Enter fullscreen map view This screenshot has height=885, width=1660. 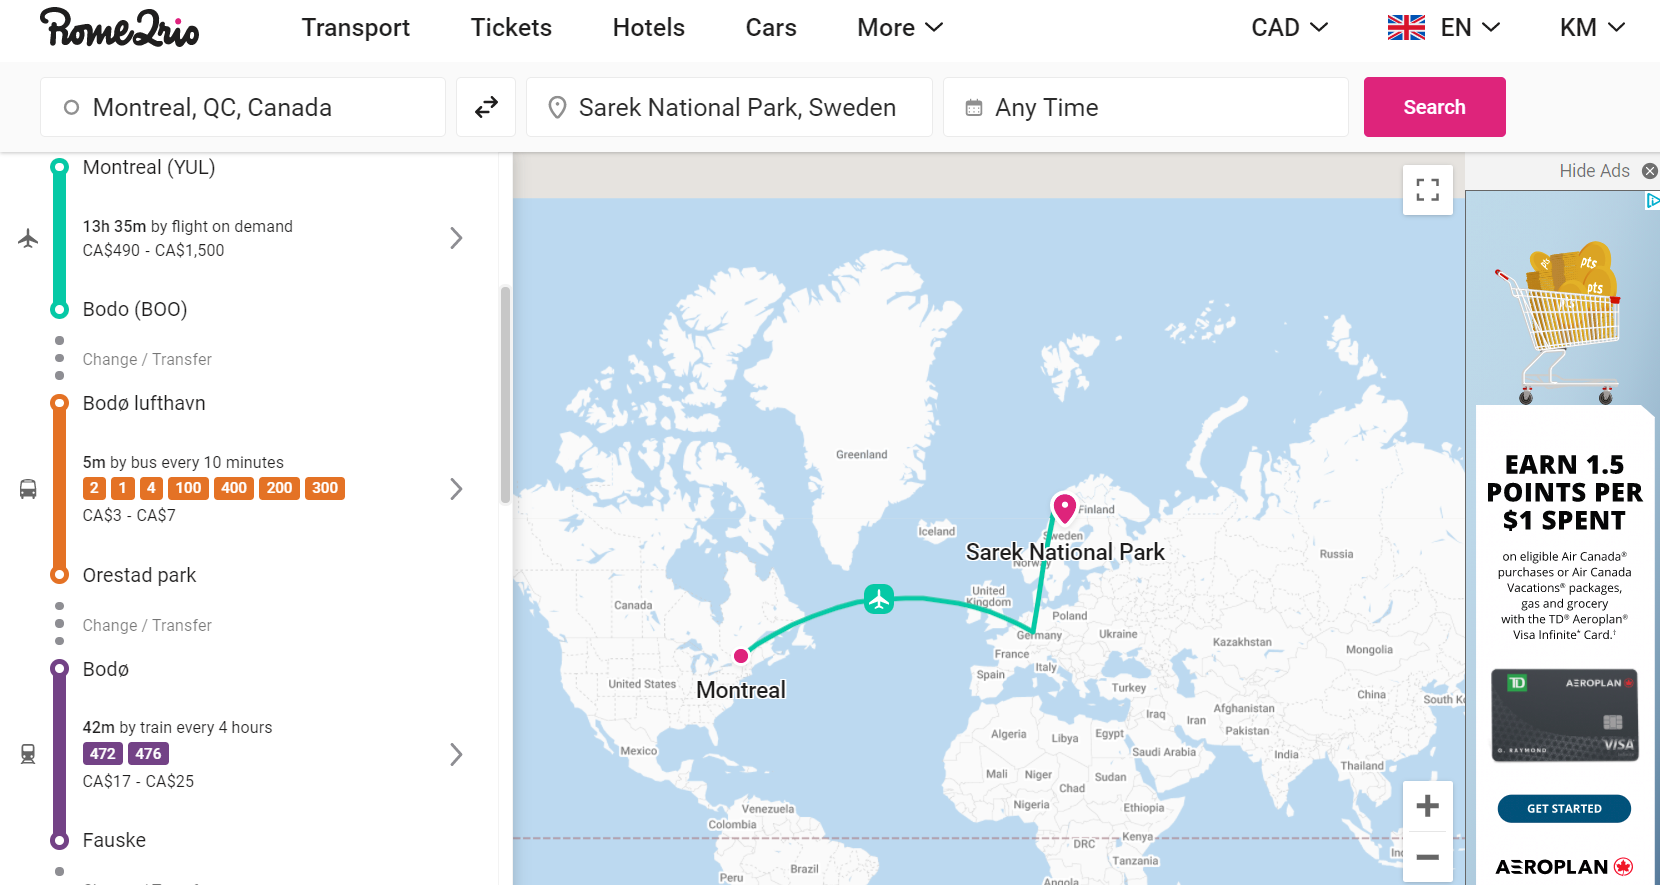[x=1427, y=190]
